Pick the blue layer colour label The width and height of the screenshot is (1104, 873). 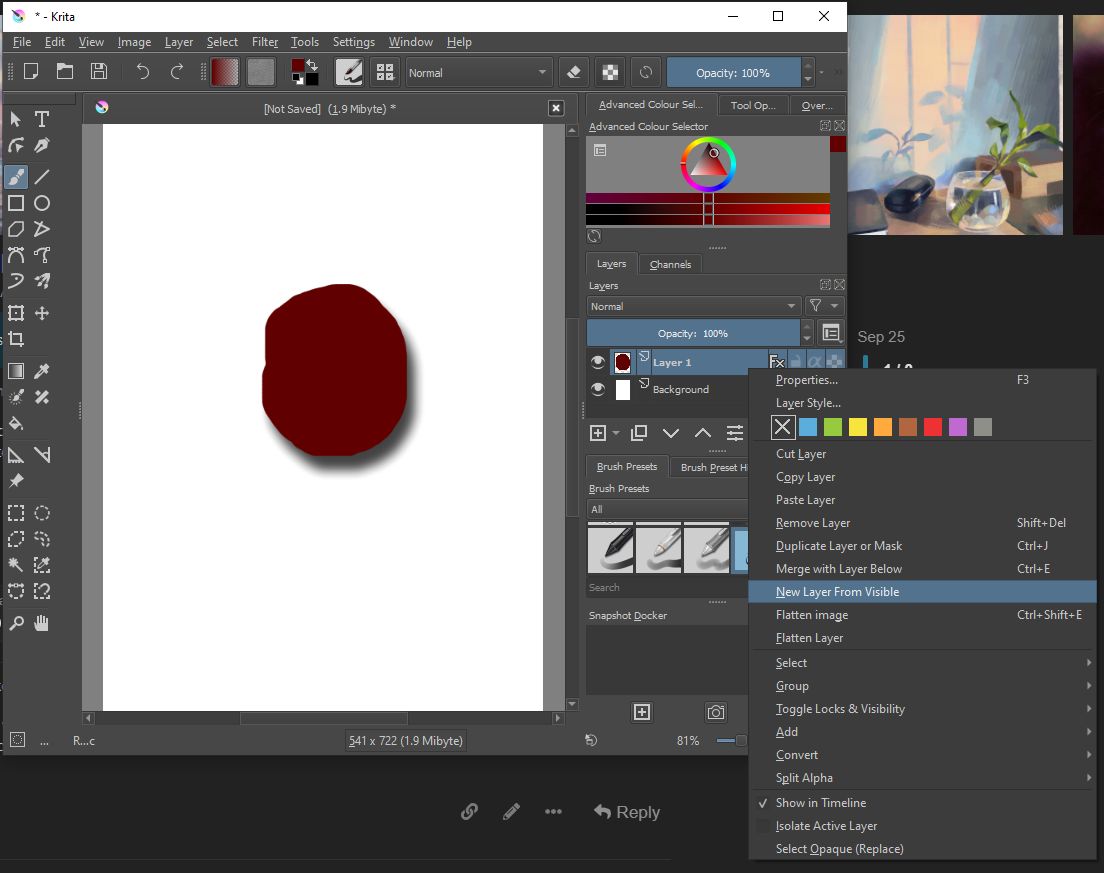(808, 427)
